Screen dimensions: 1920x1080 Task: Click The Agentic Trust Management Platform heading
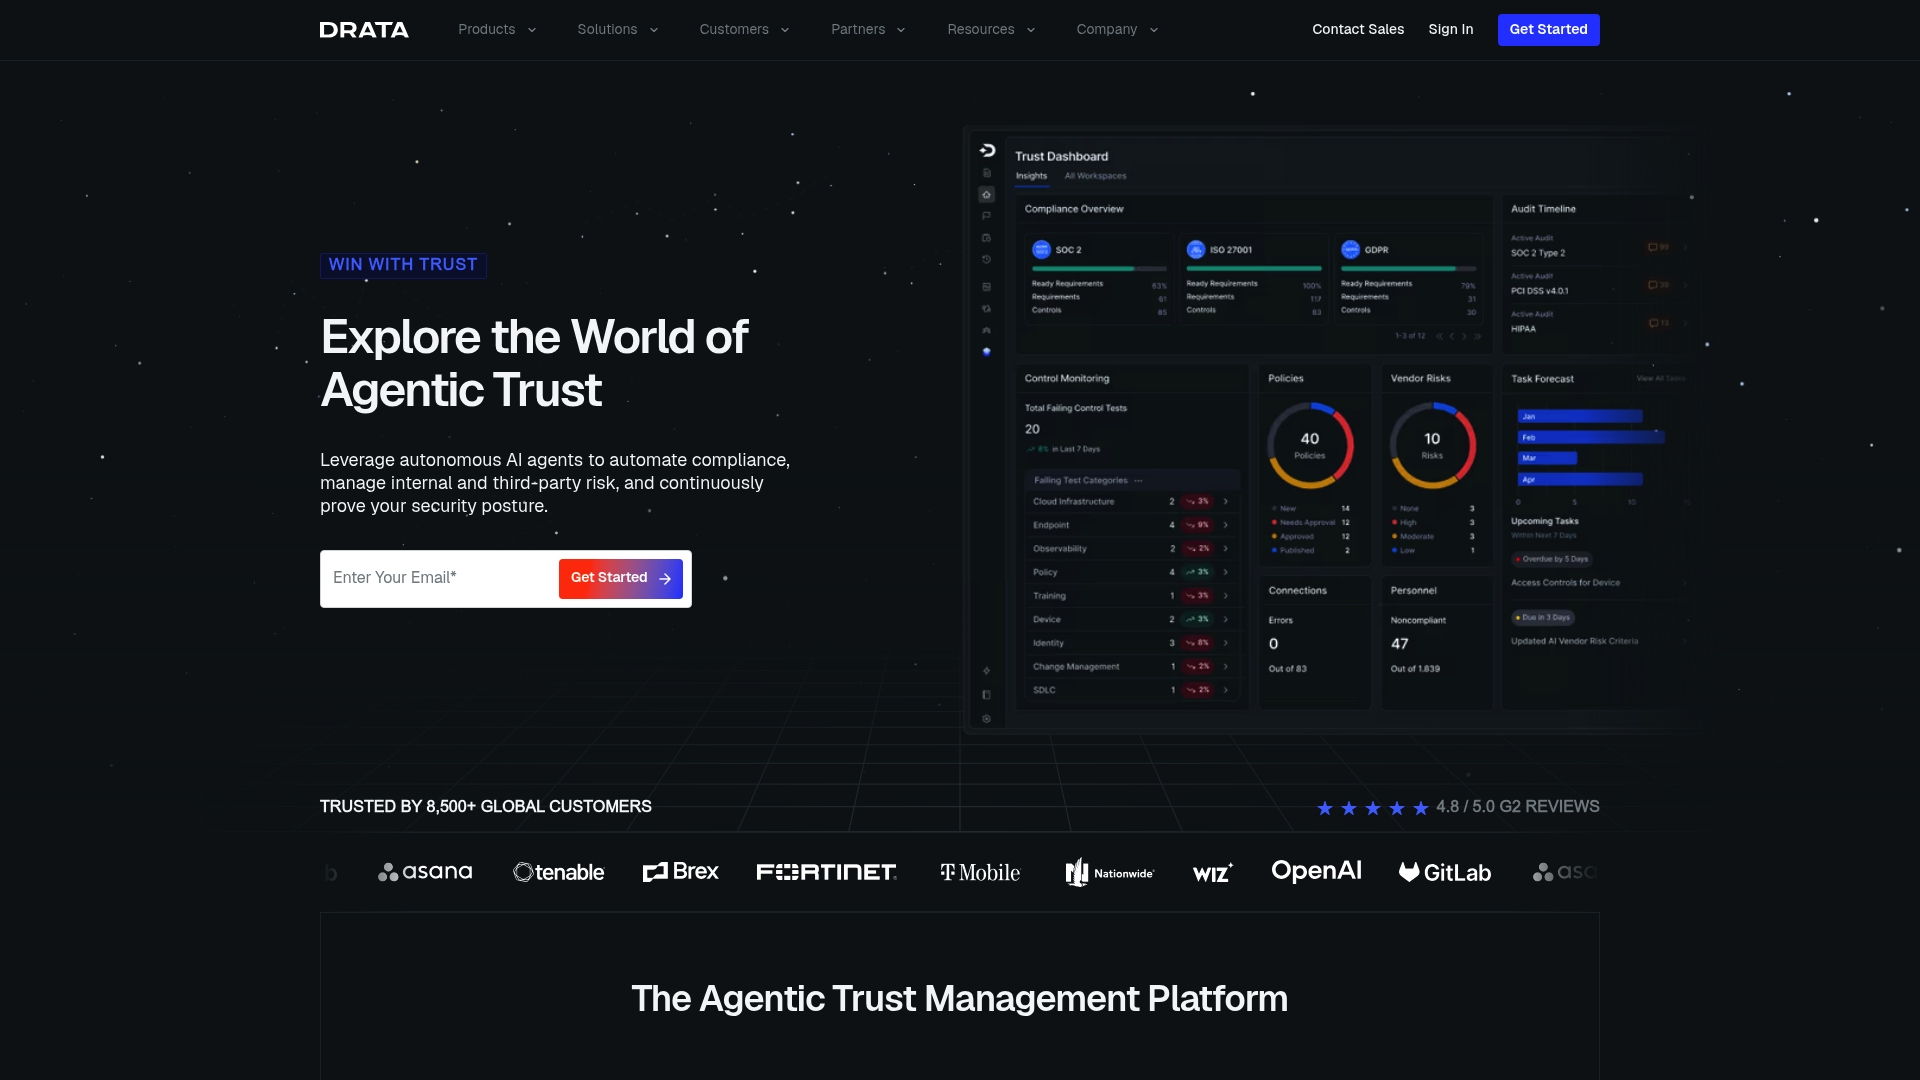point(960,999)
